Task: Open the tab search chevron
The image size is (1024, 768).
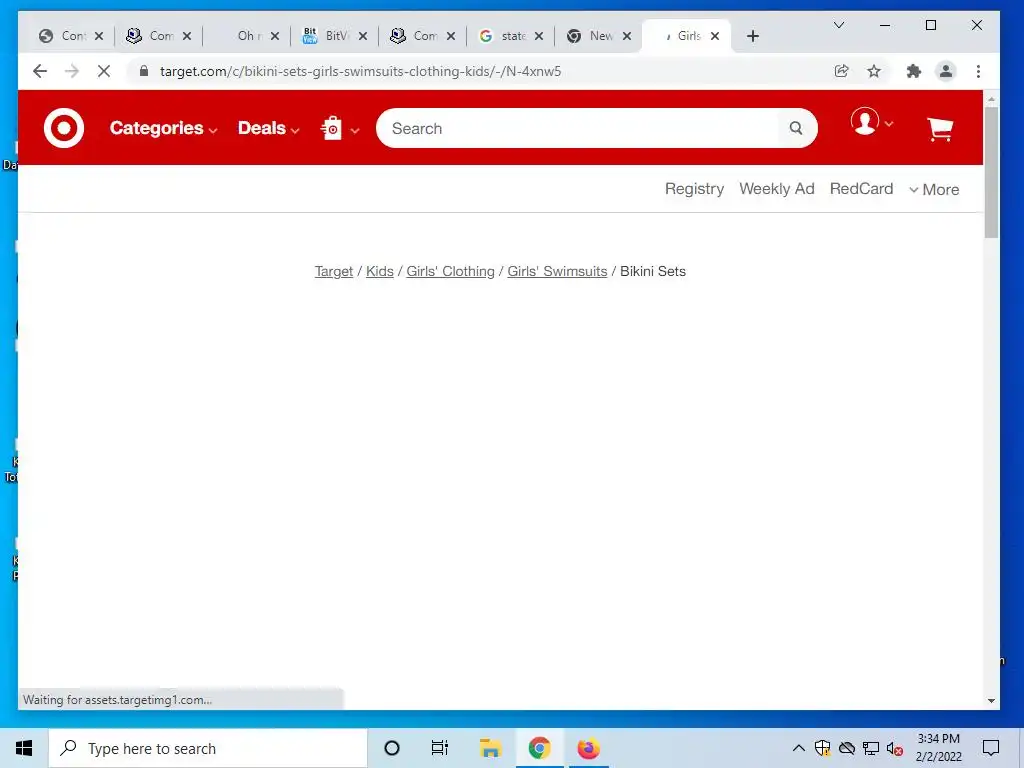Action: point(839,25)
